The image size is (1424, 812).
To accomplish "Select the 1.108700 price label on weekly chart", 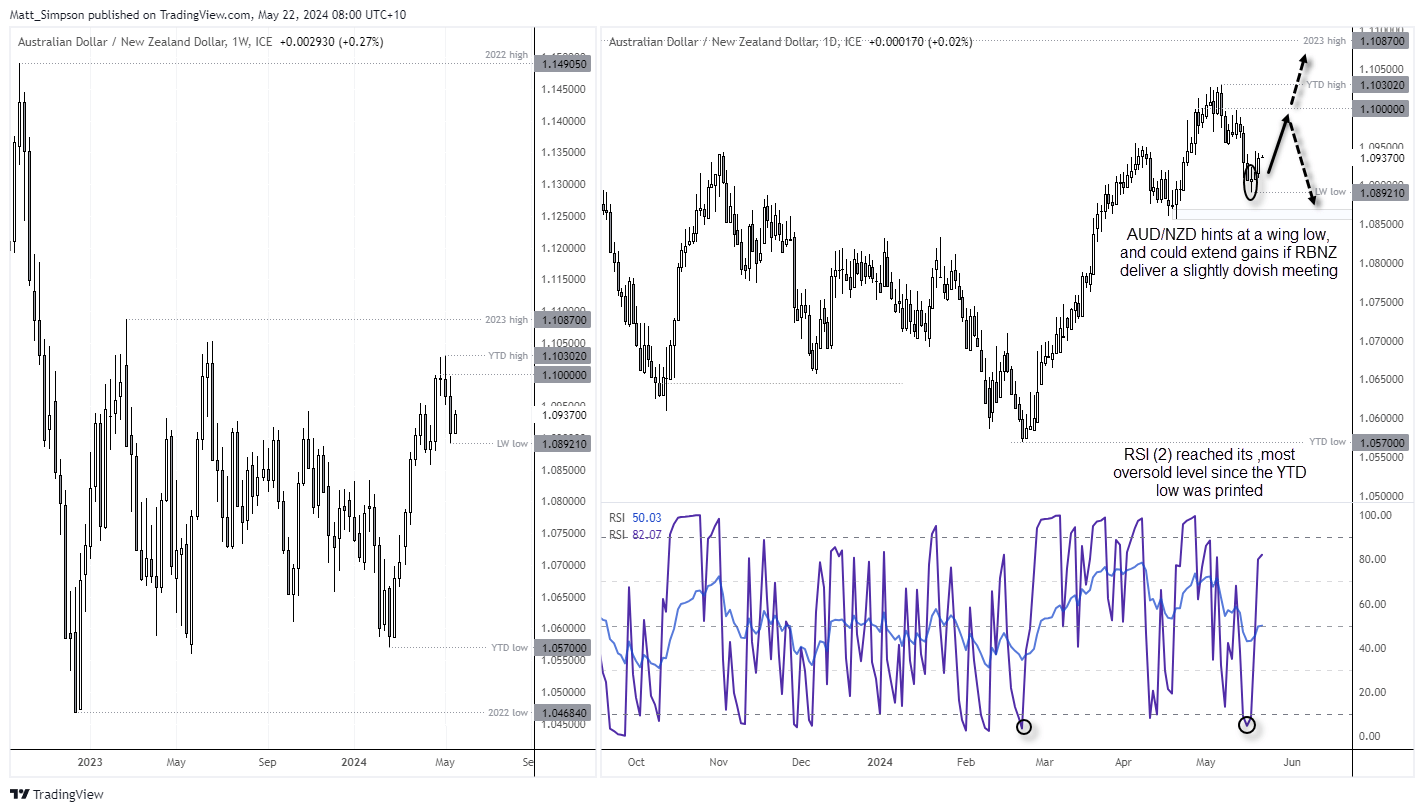I will click(x=564, y=320).
